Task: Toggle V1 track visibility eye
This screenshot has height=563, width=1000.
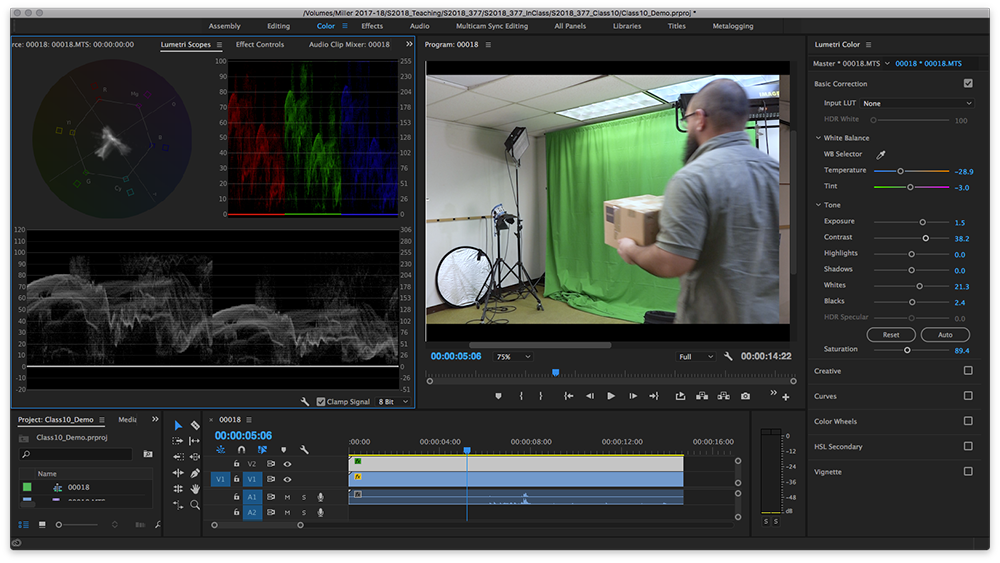Action: pos(287,479)
